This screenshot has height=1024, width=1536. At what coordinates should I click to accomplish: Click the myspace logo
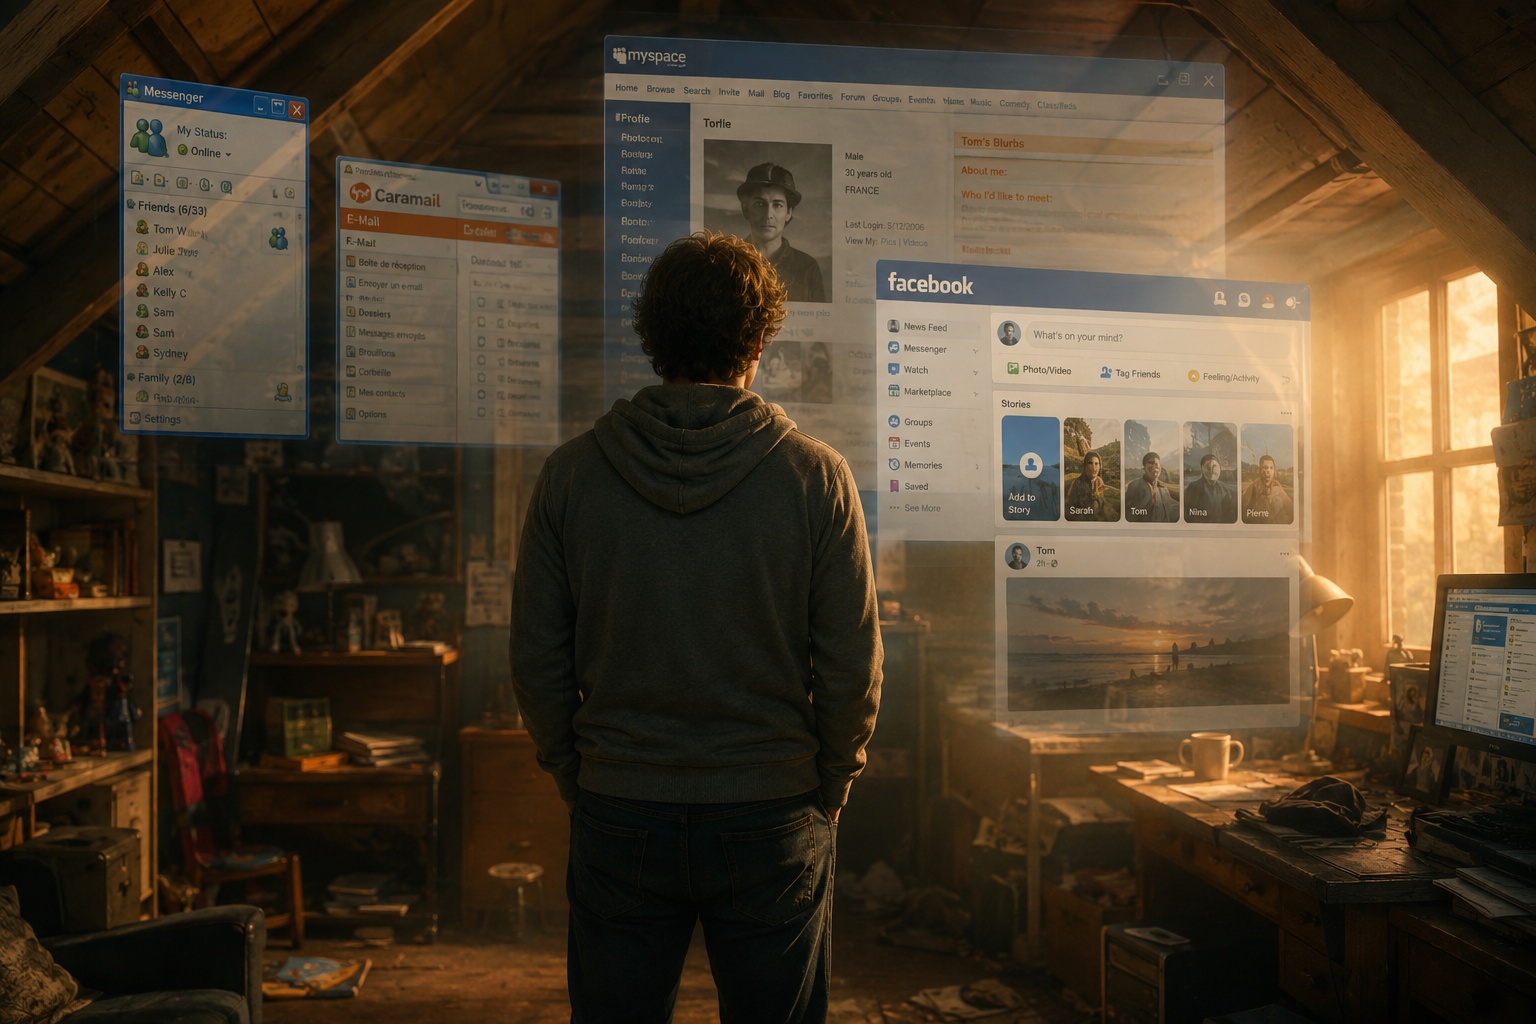coord(649,56)
